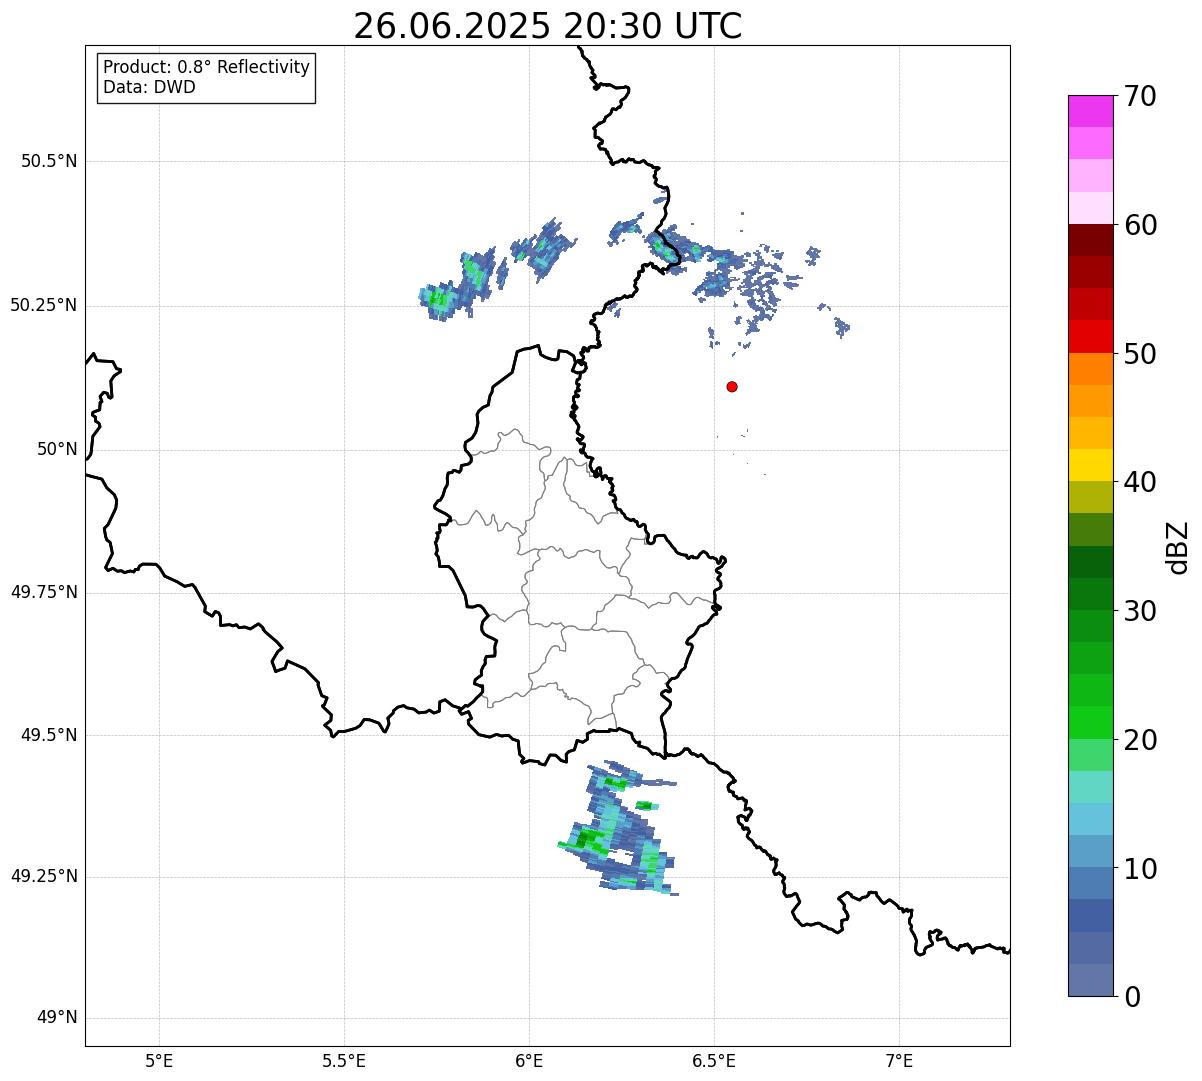Click the 49.25°N latitude label
1202x1081 pixels.
44,877
